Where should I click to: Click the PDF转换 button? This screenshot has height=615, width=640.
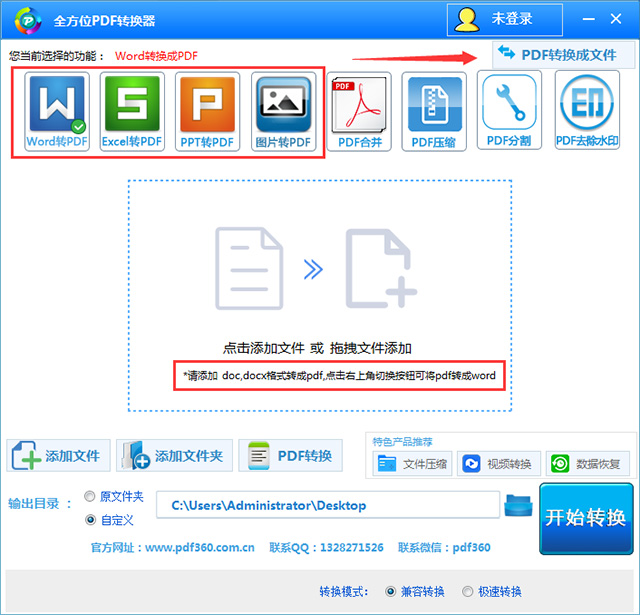pyautogui.click(x=290, y=455)
